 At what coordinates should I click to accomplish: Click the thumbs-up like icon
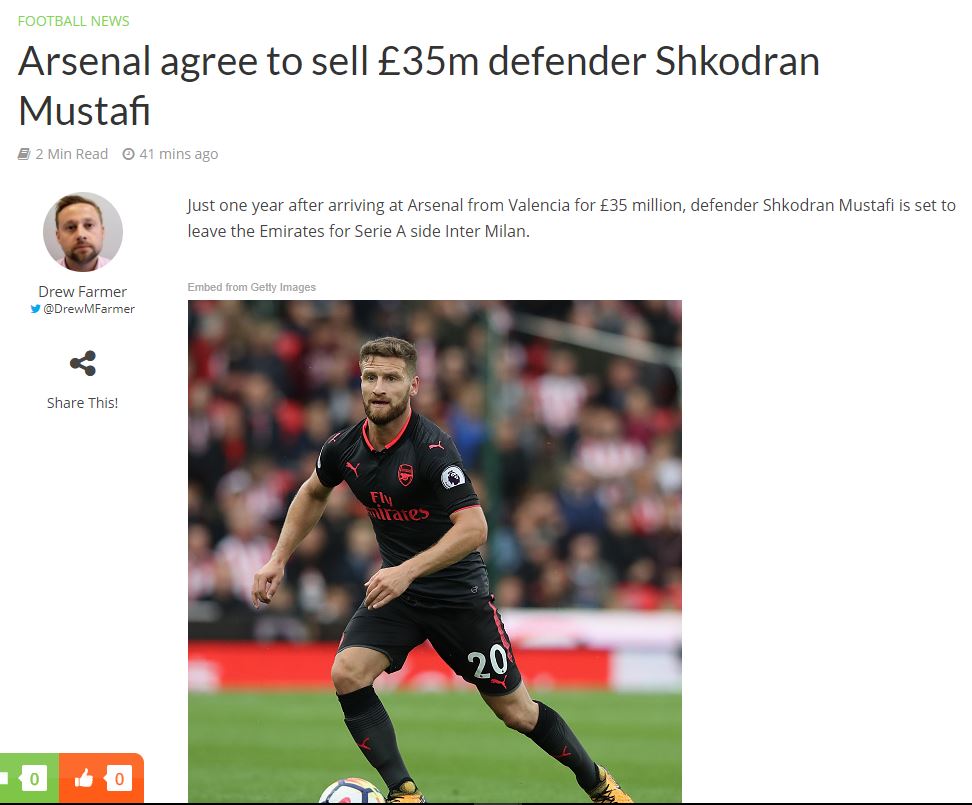pos(84,778)
